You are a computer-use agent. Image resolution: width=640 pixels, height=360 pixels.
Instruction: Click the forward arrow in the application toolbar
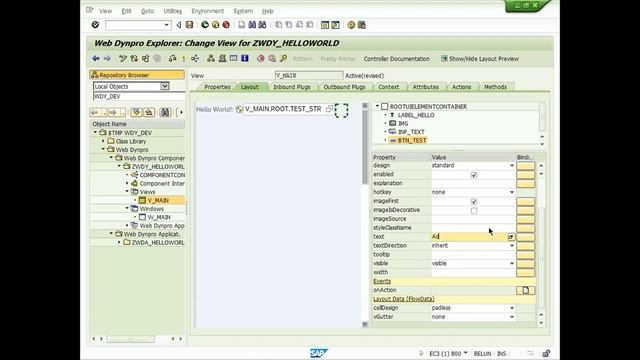coord(107,59)
